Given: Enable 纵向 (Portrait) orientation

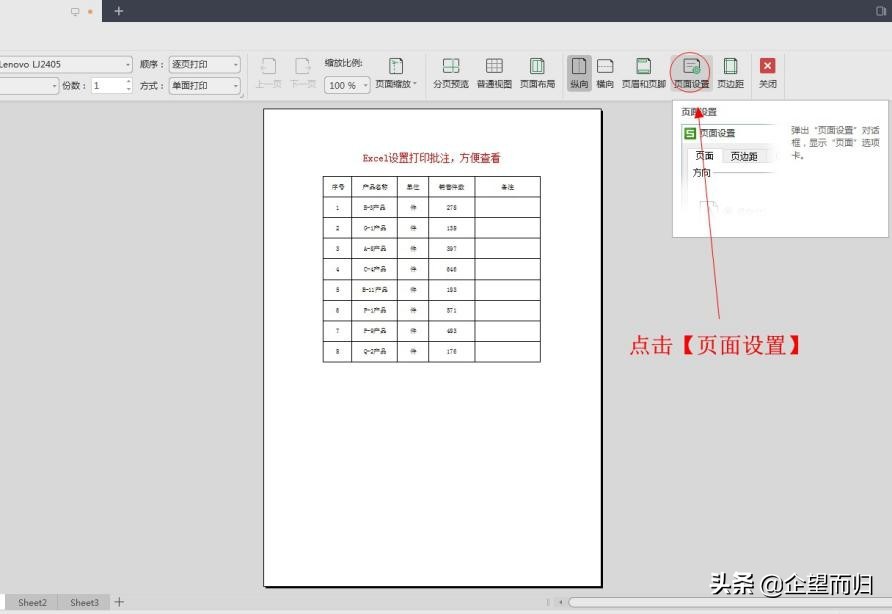Looking at the screenshot, I should (x=578, y=72).
